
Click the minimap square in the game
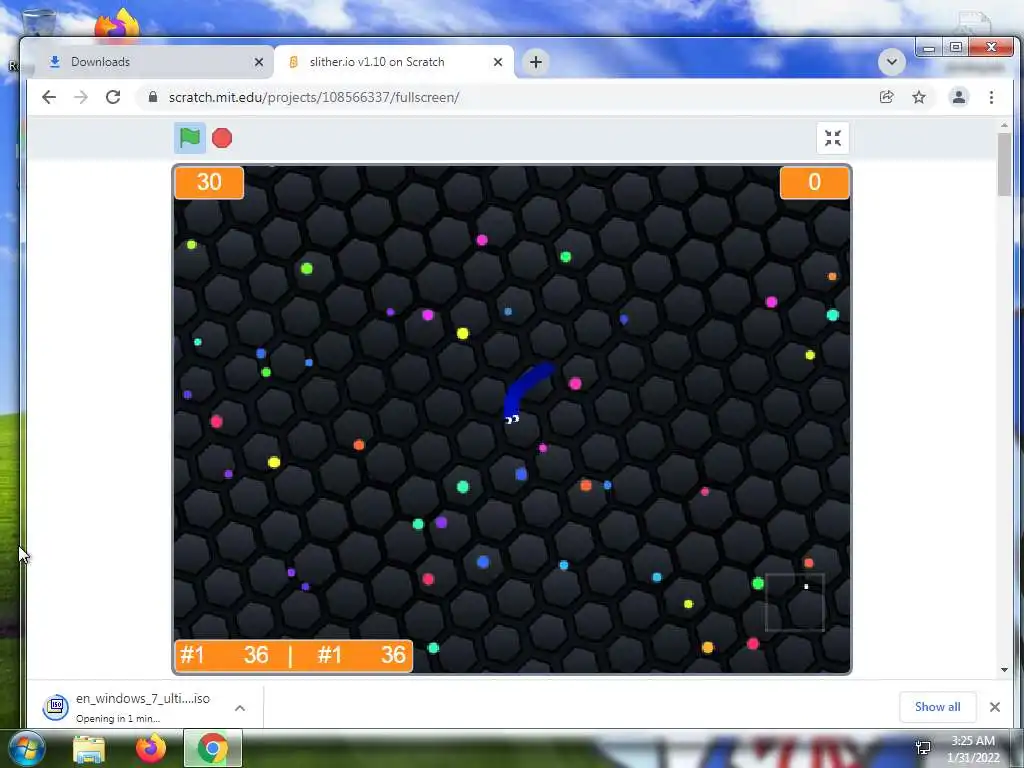pos(795,602)
